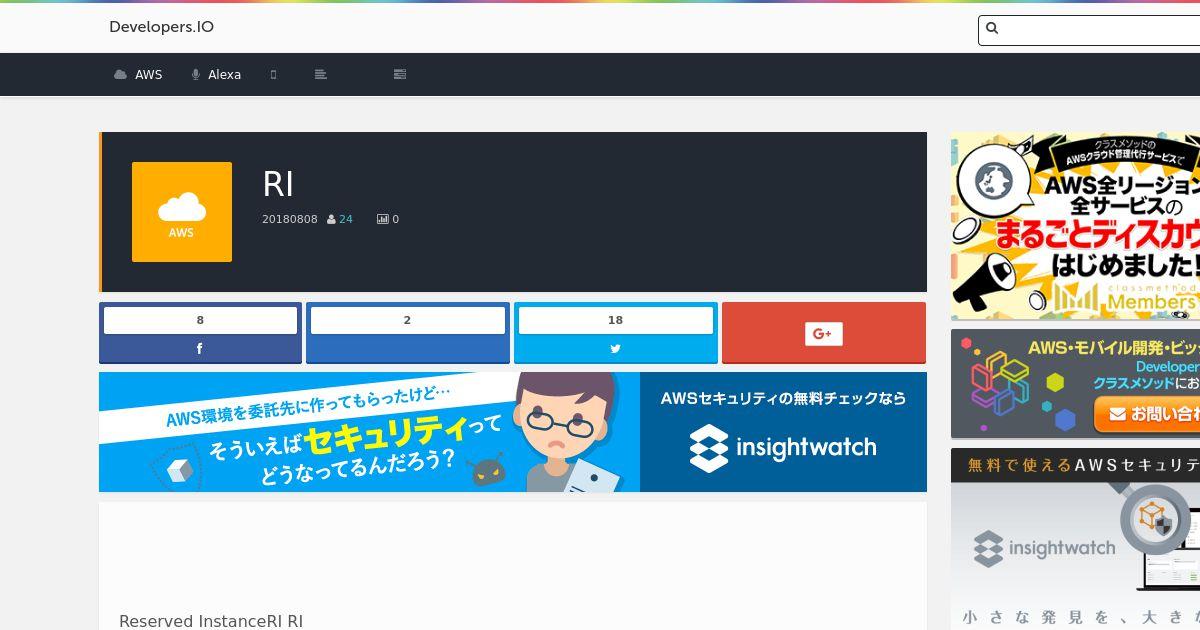Open the insightwatch security check banner

point(513,432)
